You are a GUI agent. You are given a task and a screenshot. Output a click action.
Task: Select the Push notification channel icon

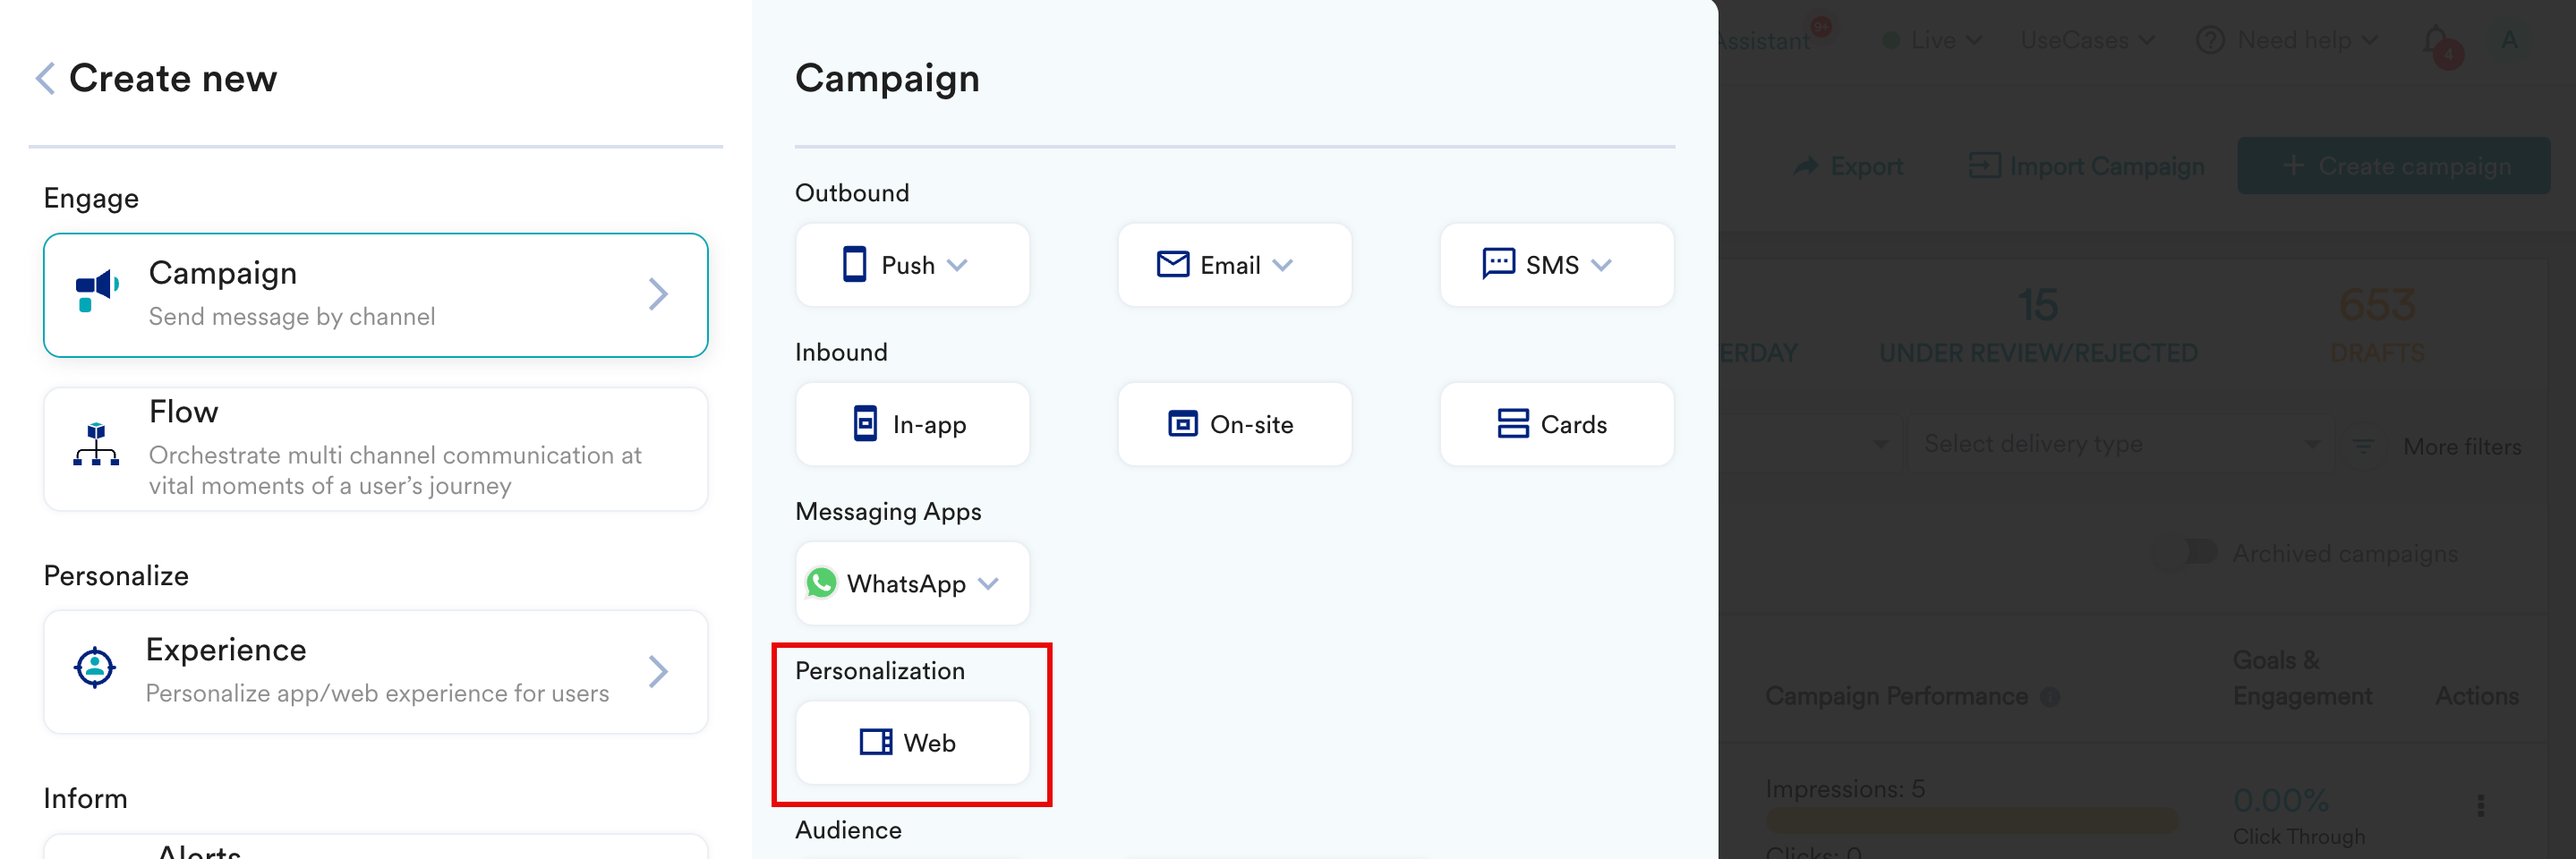853,264
